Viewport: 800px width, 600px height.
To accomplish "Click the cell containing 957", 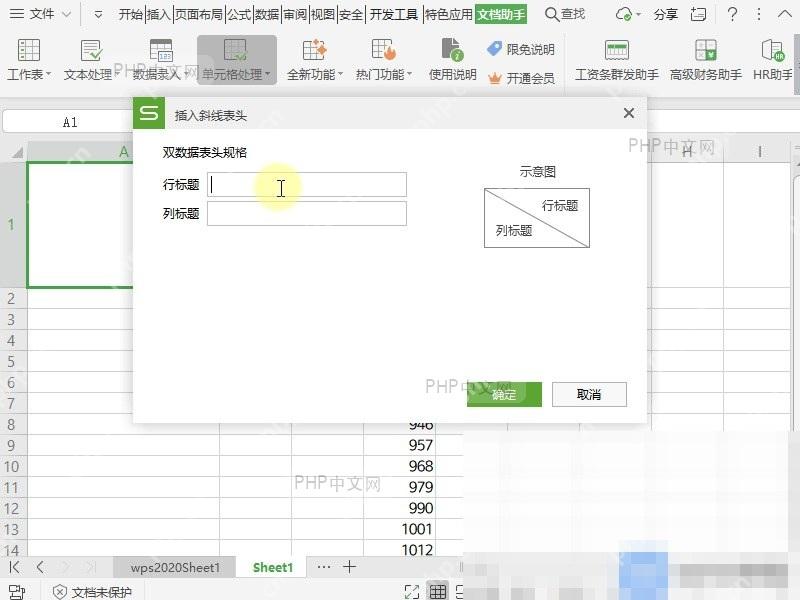I will click(399, 445).
